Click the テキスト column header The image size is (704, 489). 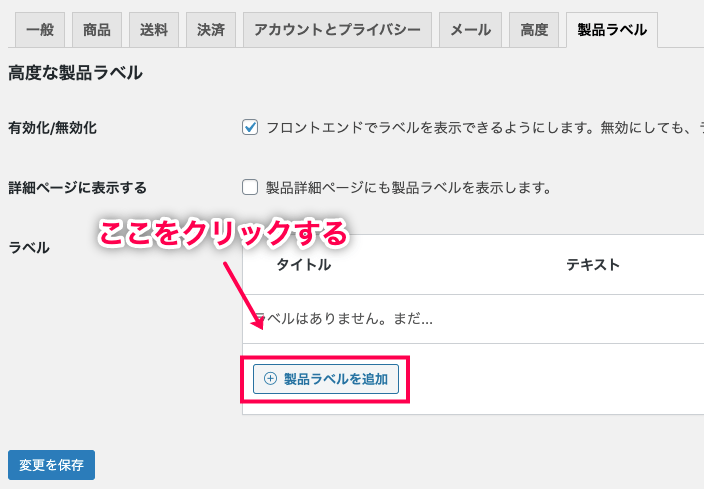coord(593,264)
